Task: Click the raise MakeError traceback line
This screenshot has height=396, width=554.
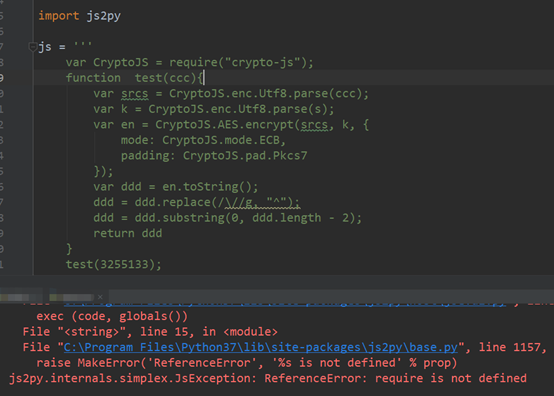Action: 247,363
